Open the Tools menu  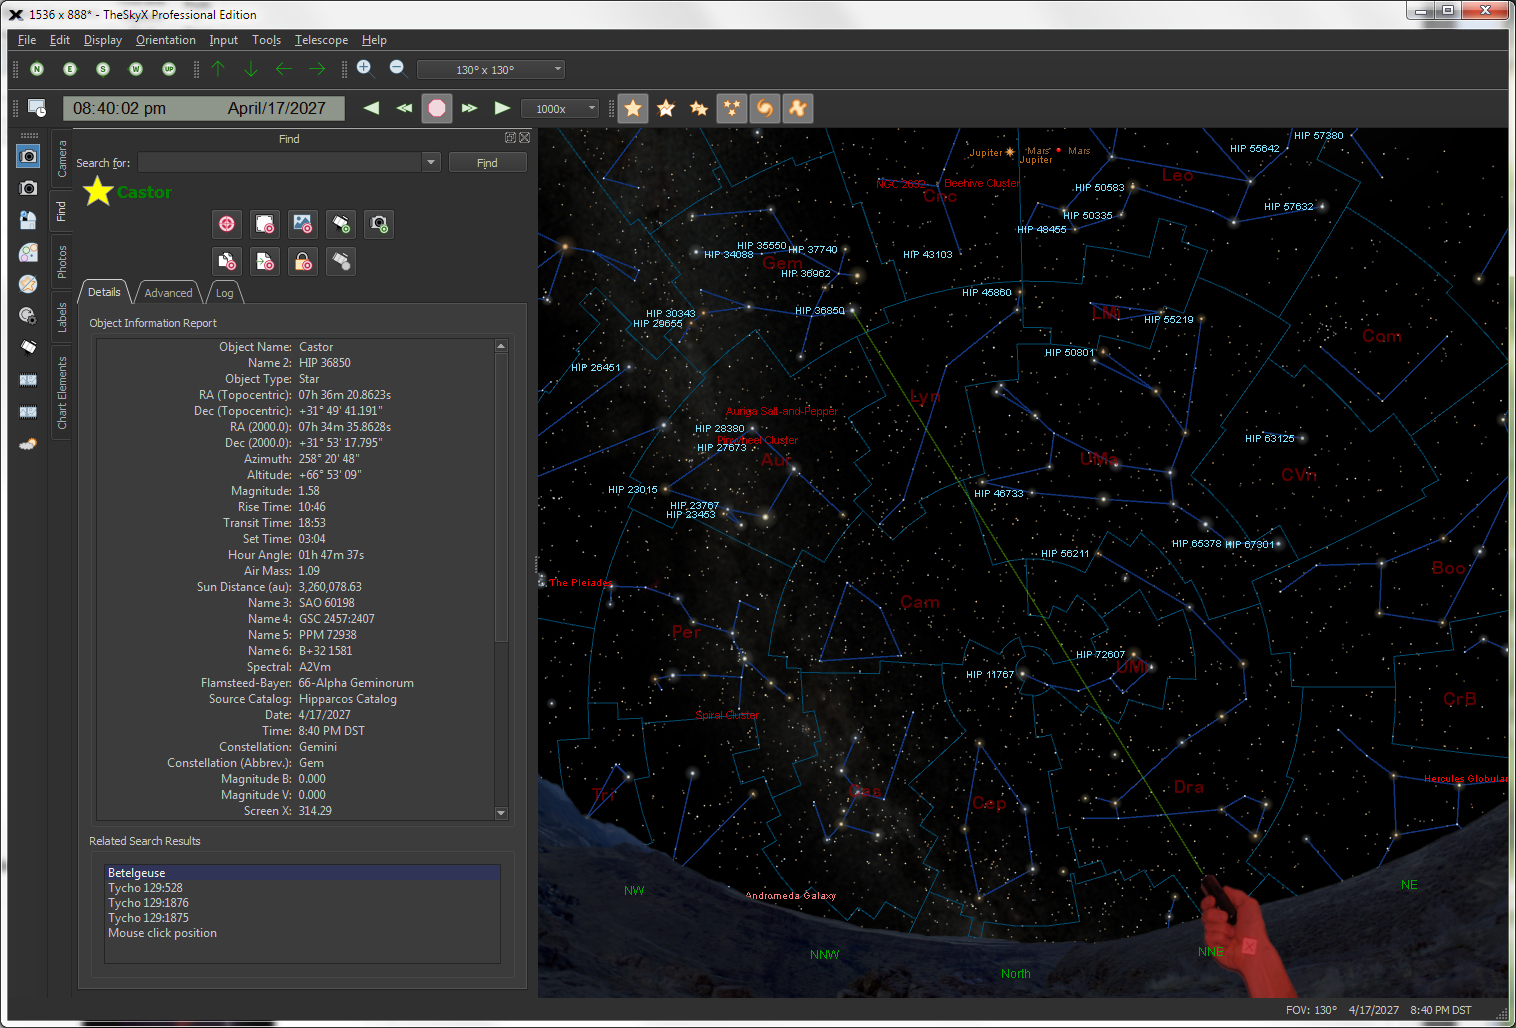pos(266,40)
